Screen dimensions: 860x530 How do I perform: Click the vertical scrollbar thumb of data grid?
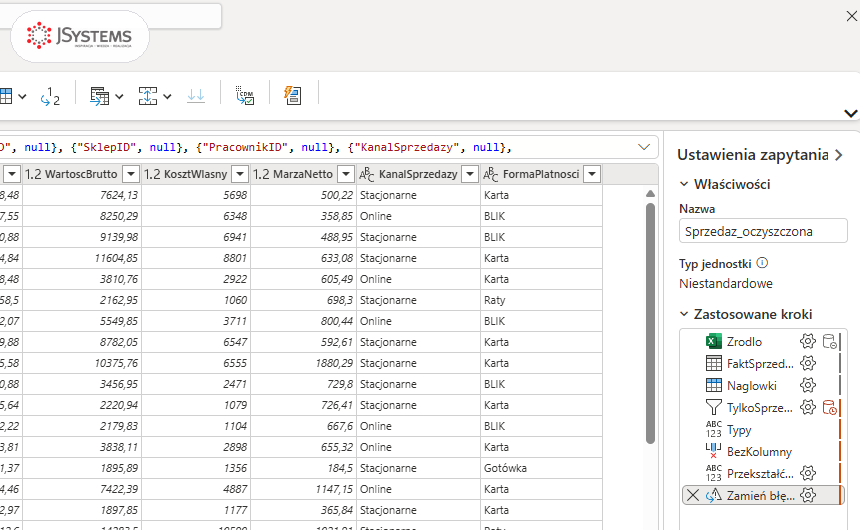point(650,323)
